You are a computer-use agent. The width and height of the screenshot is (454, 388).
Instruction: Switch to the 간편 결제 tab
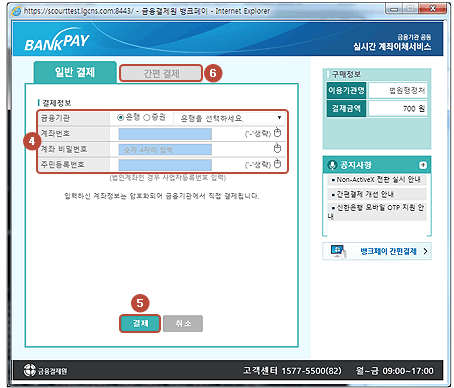pos(161,73)
